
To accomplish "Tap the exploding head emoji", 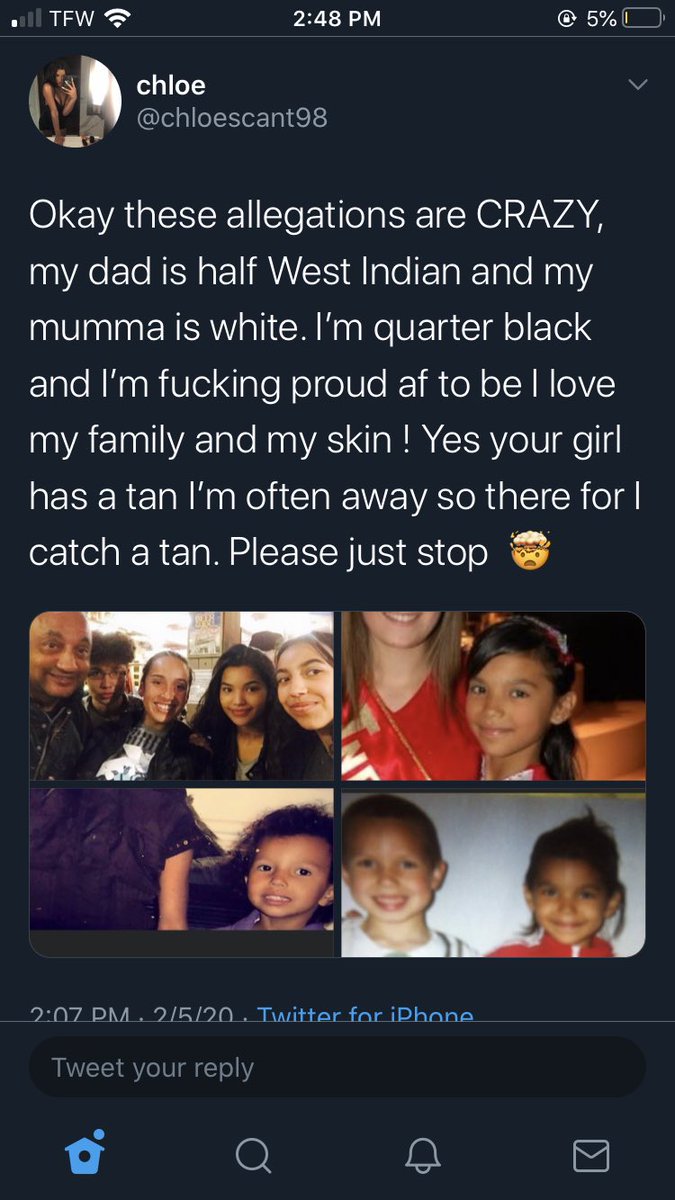I will [531, 551].
